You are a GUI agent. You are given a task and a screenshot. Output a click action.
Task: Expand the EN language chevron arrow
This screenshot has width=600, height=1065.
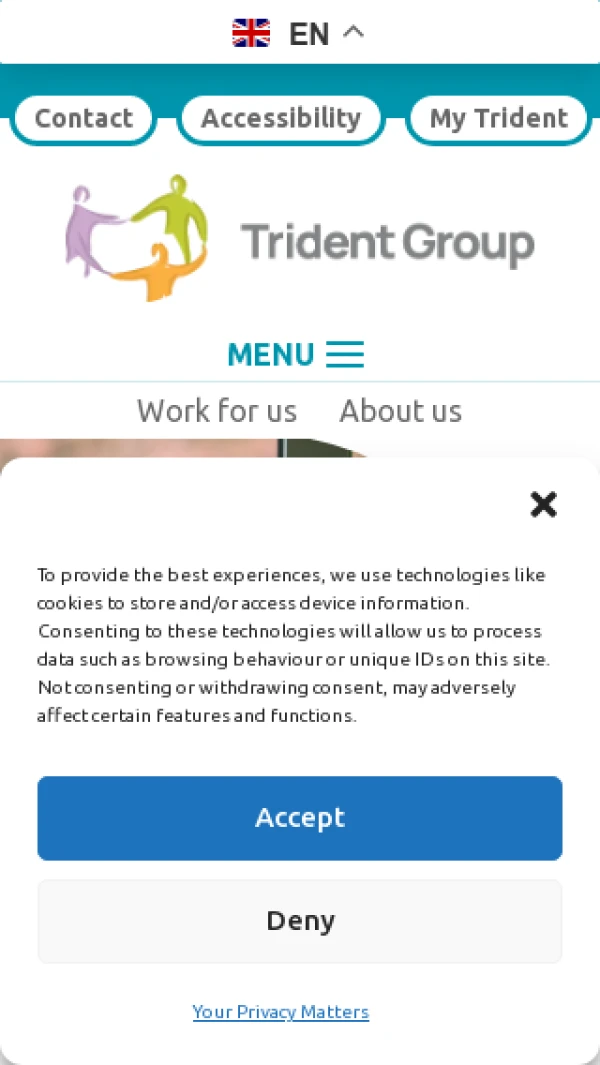pyautogui.click(x=353, y=31)
